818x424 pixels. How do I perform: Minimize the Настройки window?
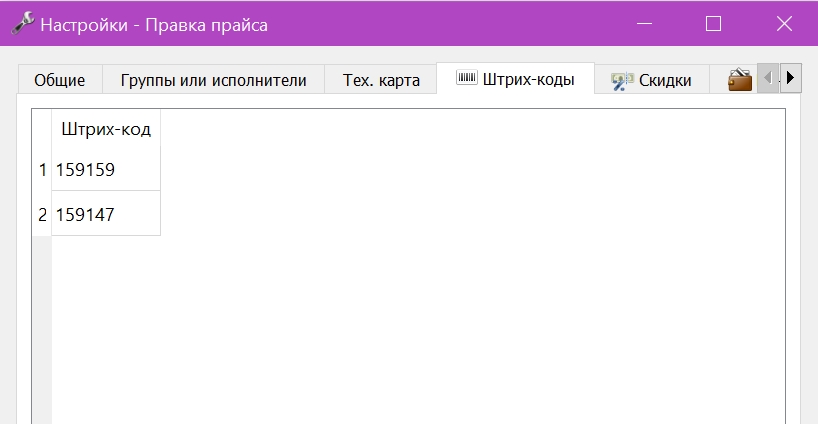pos(645,23)
